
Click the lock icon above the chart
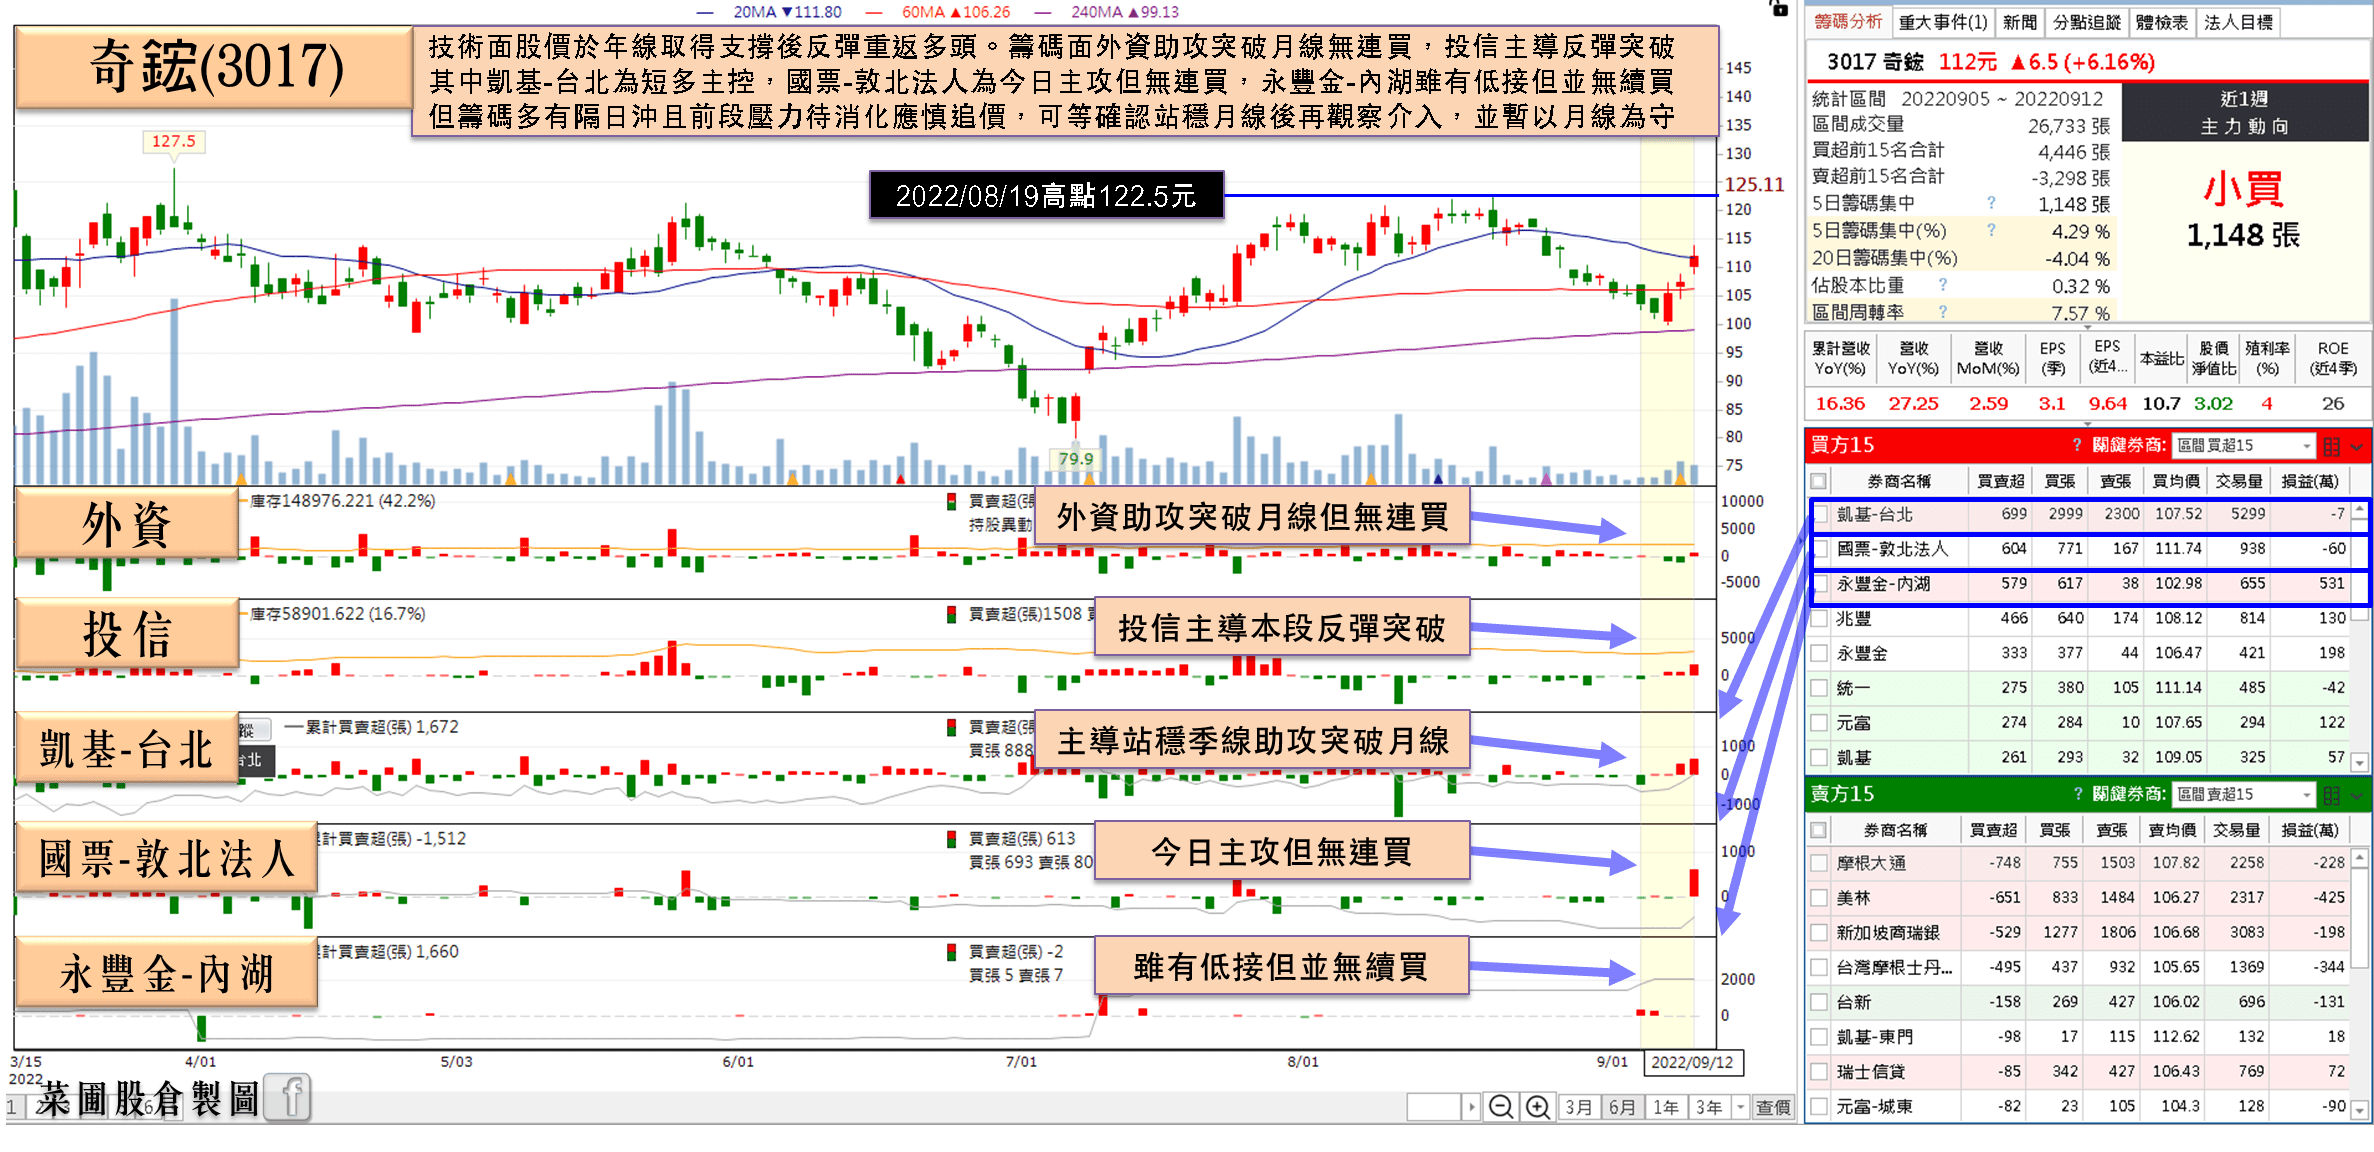1779,8
